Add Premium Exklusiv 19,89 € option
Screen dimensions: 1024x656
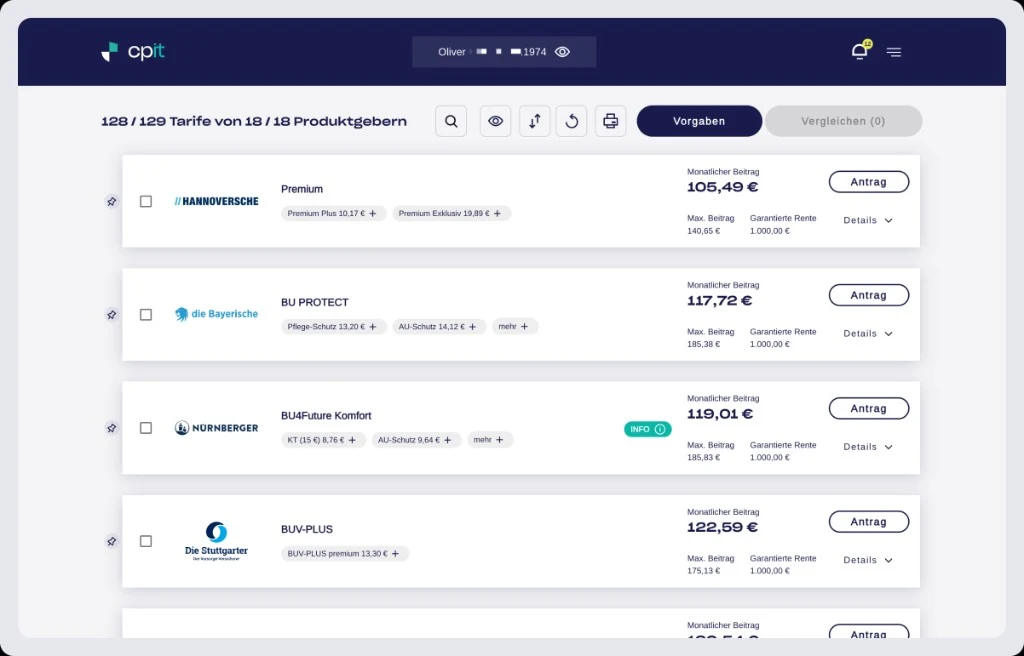click(x=451, y=214)
